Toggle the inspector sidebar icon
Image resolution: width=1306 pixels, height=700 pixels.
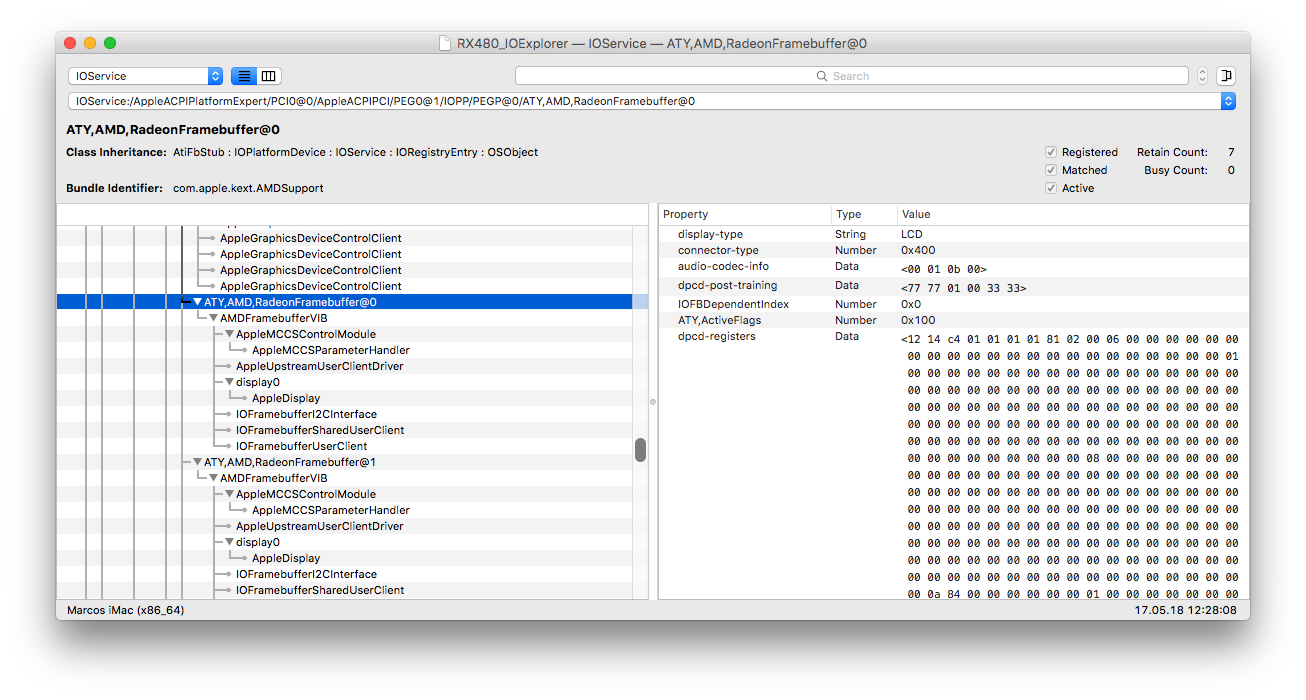tap(1226, 76)
